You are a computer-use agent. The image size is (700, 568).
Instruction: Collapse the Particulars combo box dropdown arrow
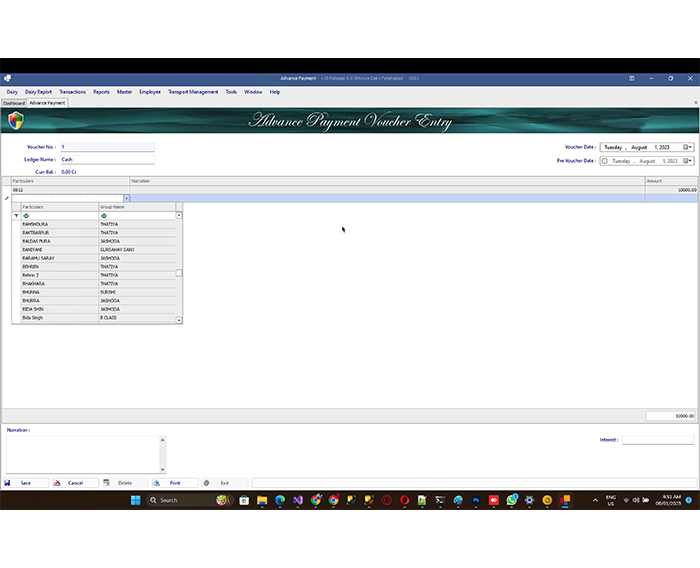pyautogui.click(x=126, y=198)
